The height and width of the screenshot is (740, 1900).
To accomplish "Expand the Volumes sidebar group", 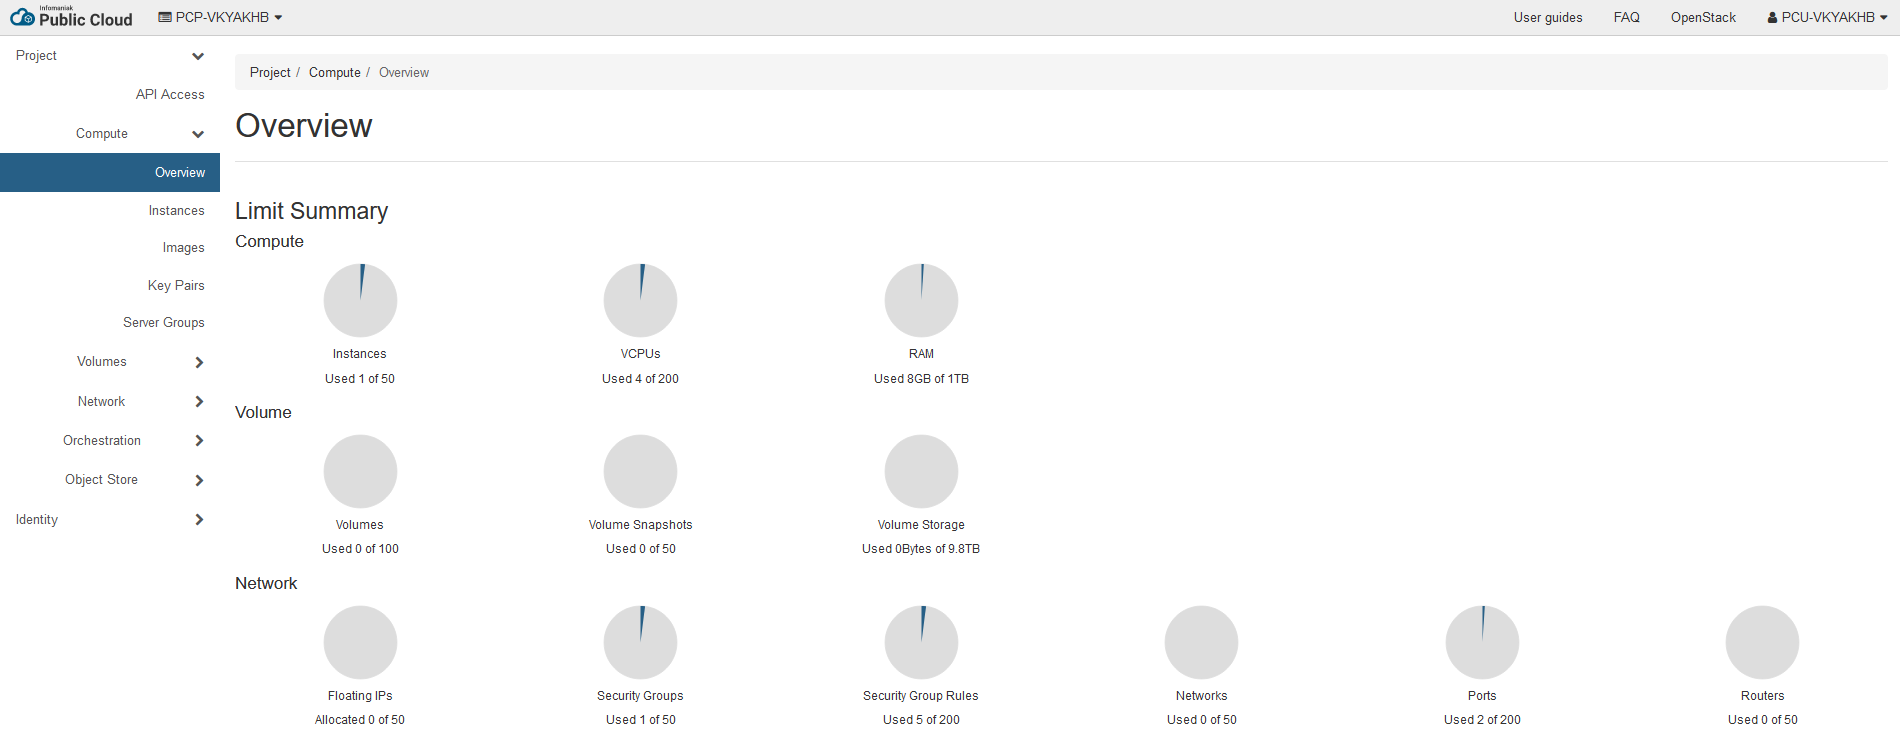I will coord(110,362).
